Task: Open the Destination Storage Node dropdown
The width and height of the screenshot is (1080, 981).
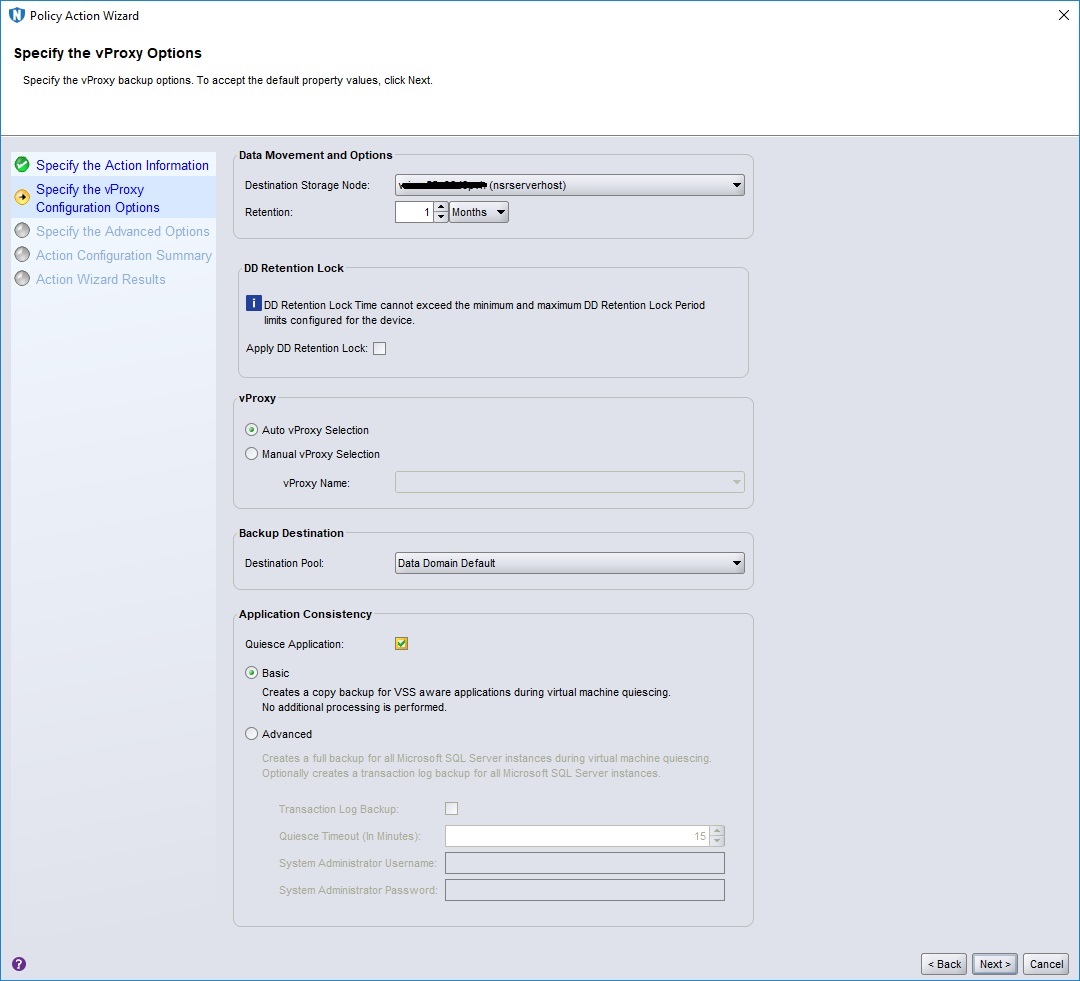Action: [736, 185]
